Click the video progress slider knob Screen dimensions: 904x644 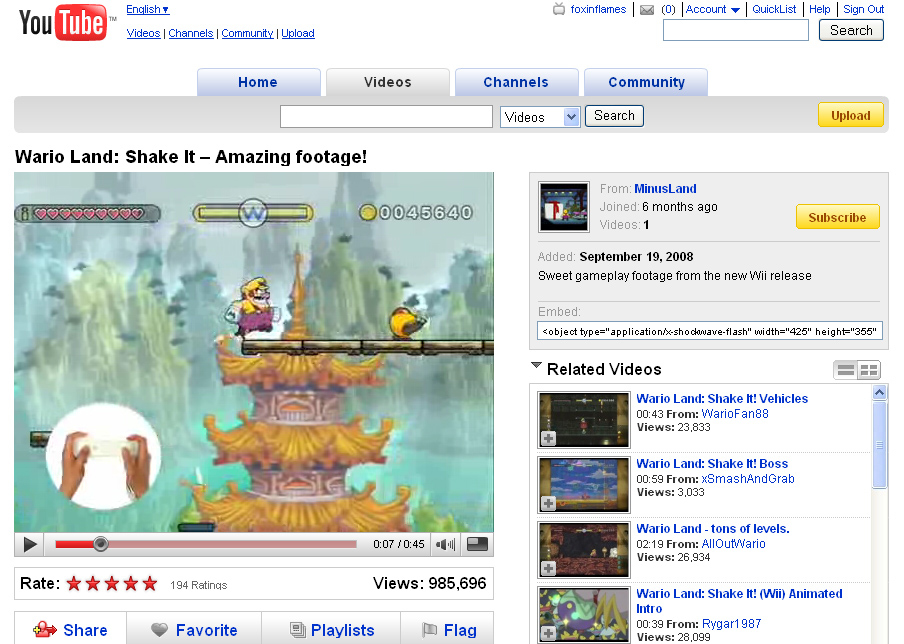coord(100,544)
